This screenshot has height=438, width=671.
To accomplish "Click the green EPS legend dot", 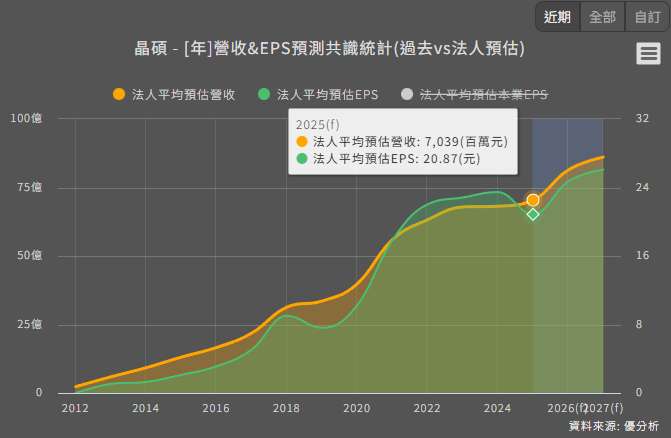I will (264, 94).
